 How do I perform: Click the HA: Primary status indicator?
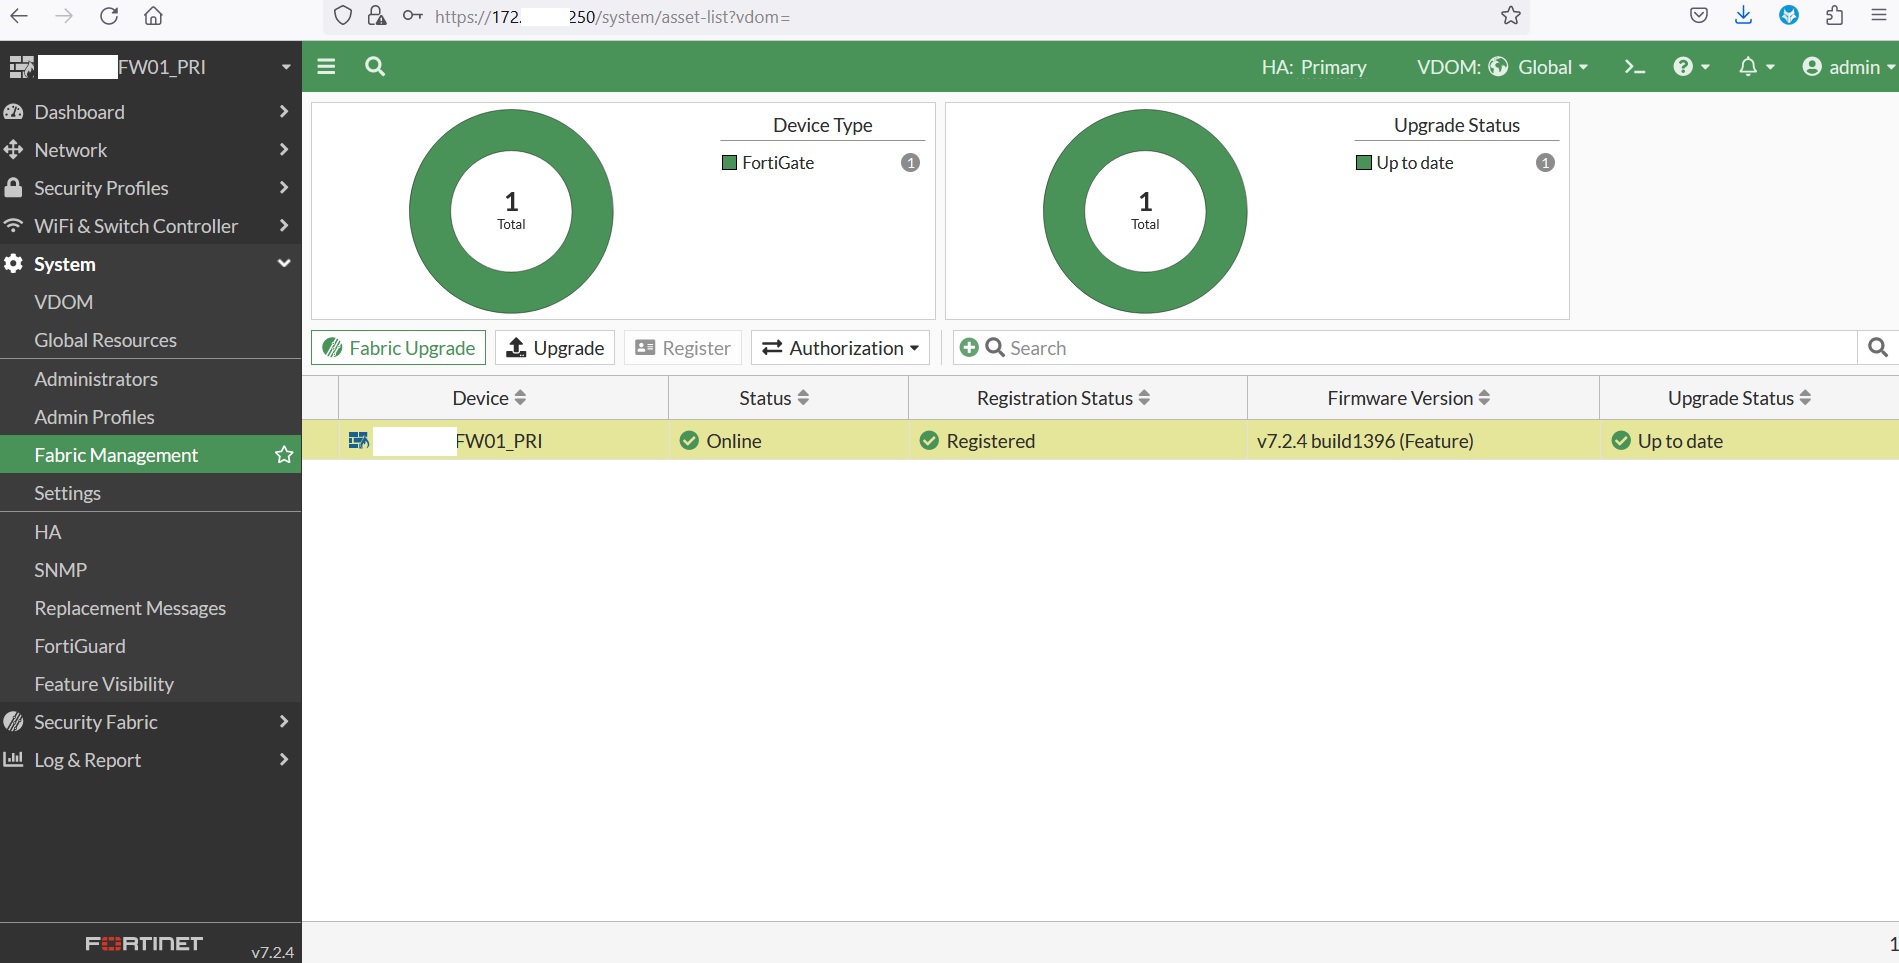coord(1314,67)
